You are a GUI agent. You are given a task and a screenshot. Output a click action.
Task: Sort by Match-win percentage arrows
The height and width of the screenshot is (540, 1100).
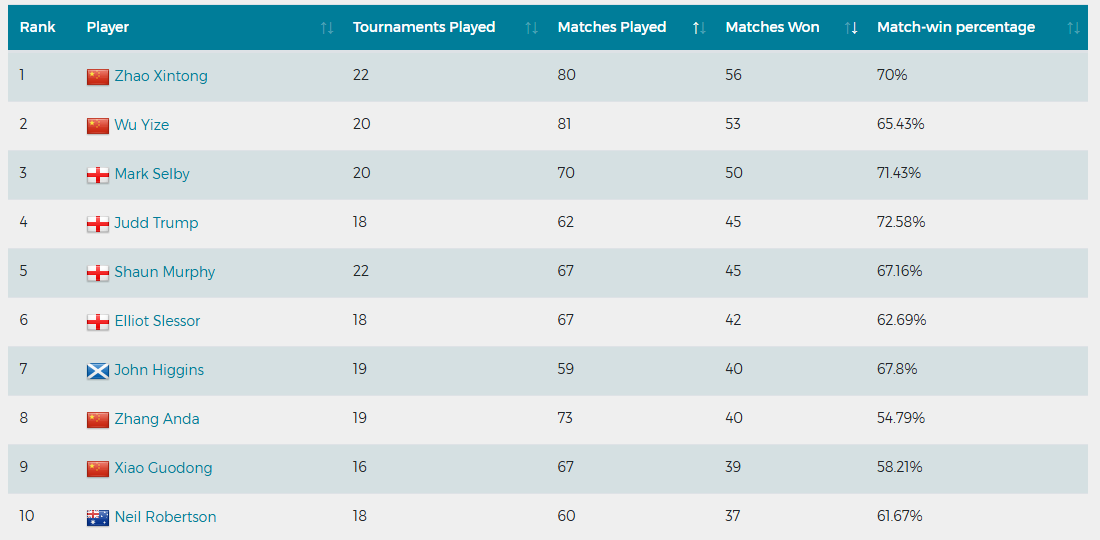[x=1073, y=27]
